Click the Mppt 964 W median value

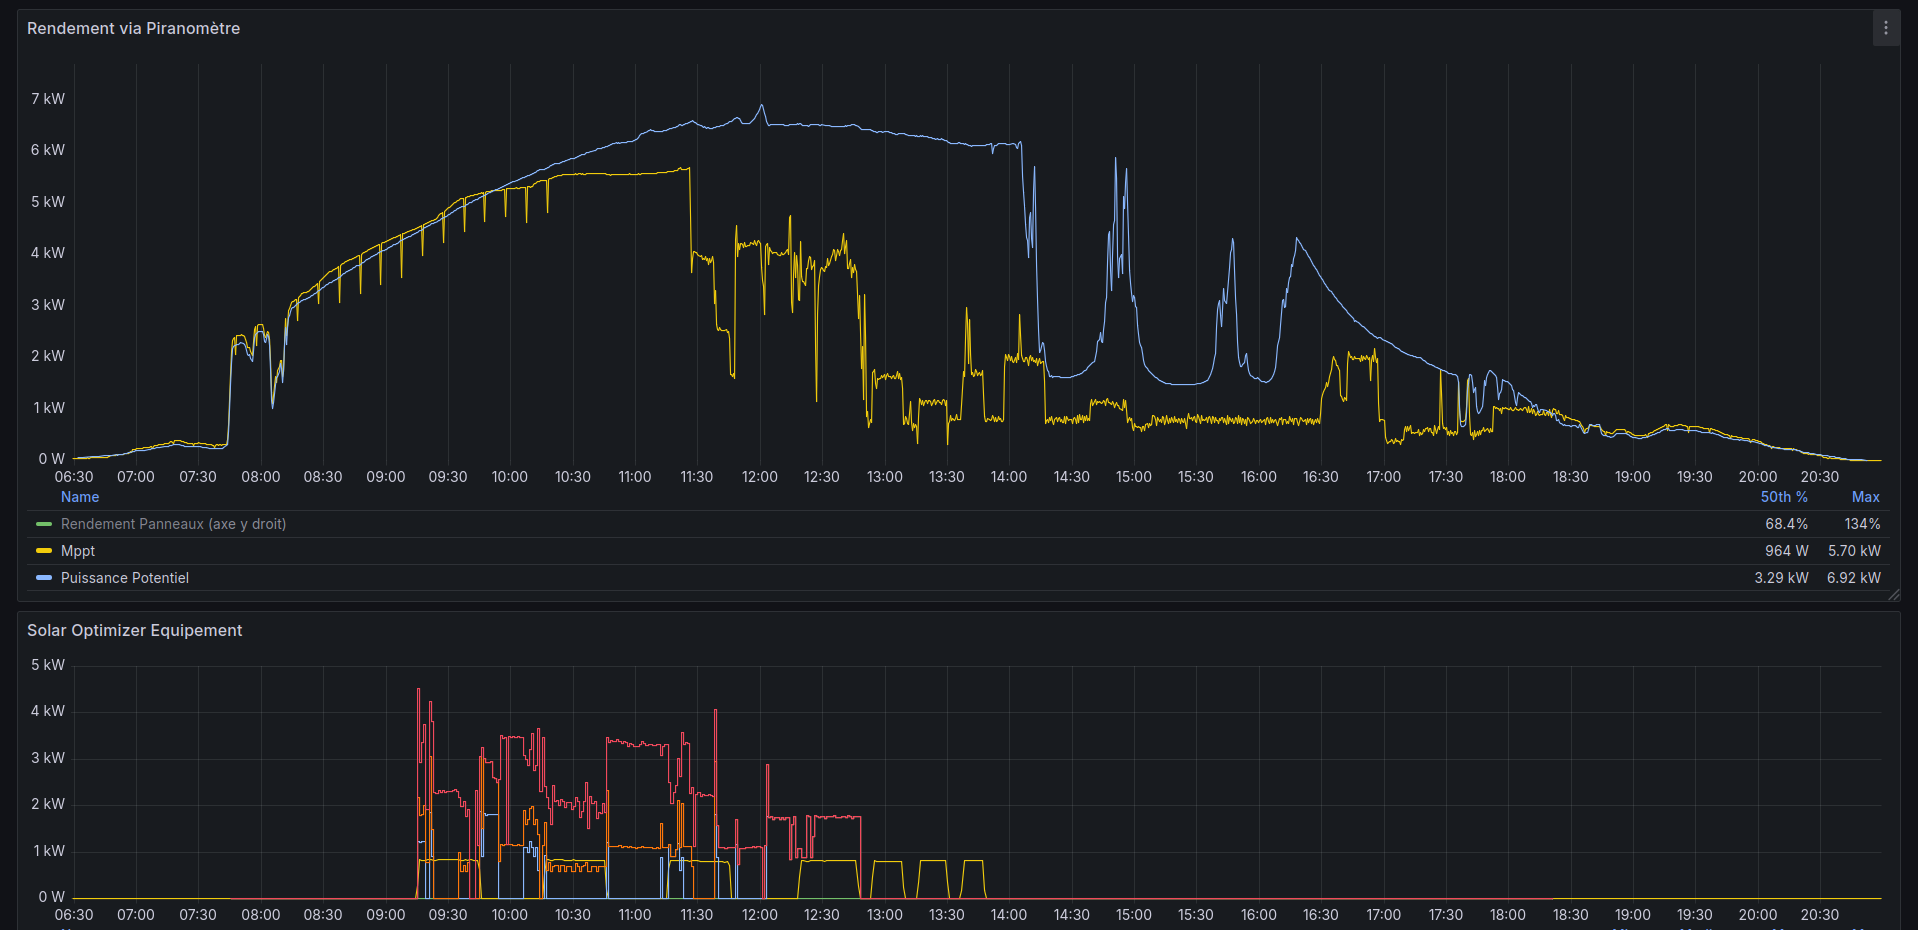tap(1786, 551)
